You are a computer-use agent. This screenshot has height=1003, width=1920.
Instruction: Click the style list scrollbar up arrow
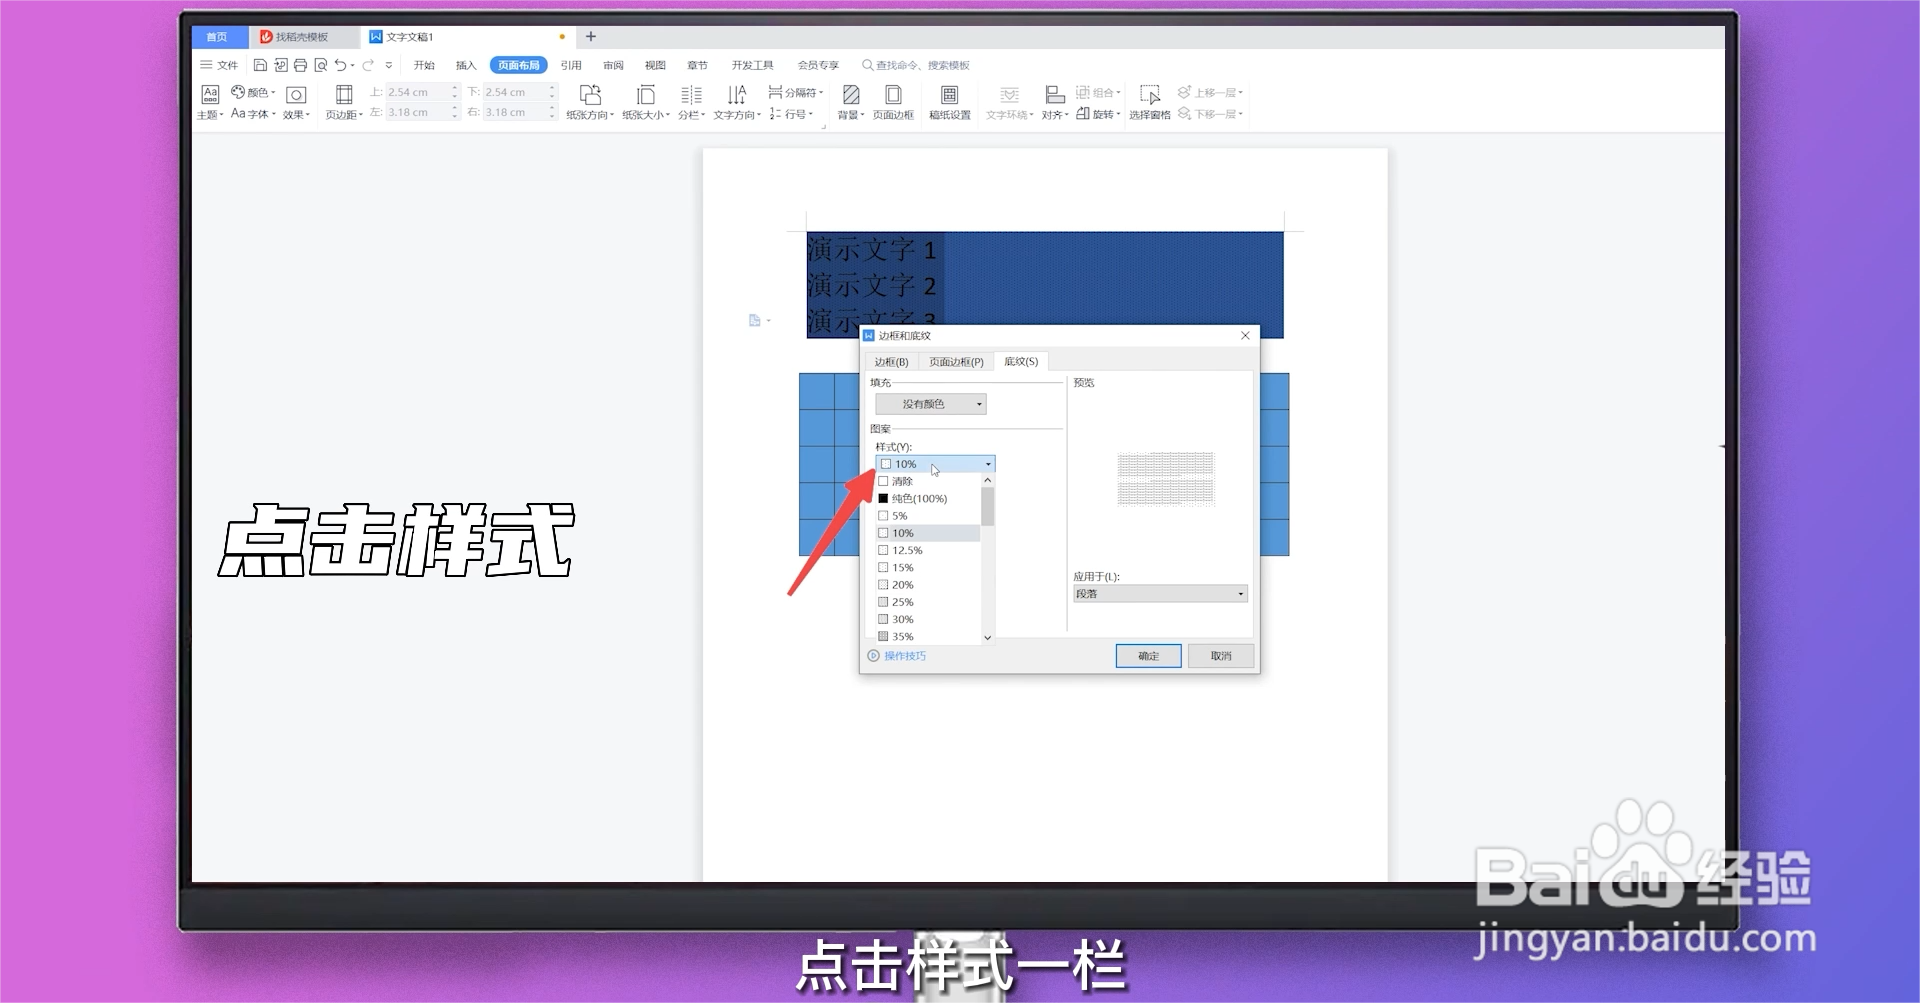987,481
